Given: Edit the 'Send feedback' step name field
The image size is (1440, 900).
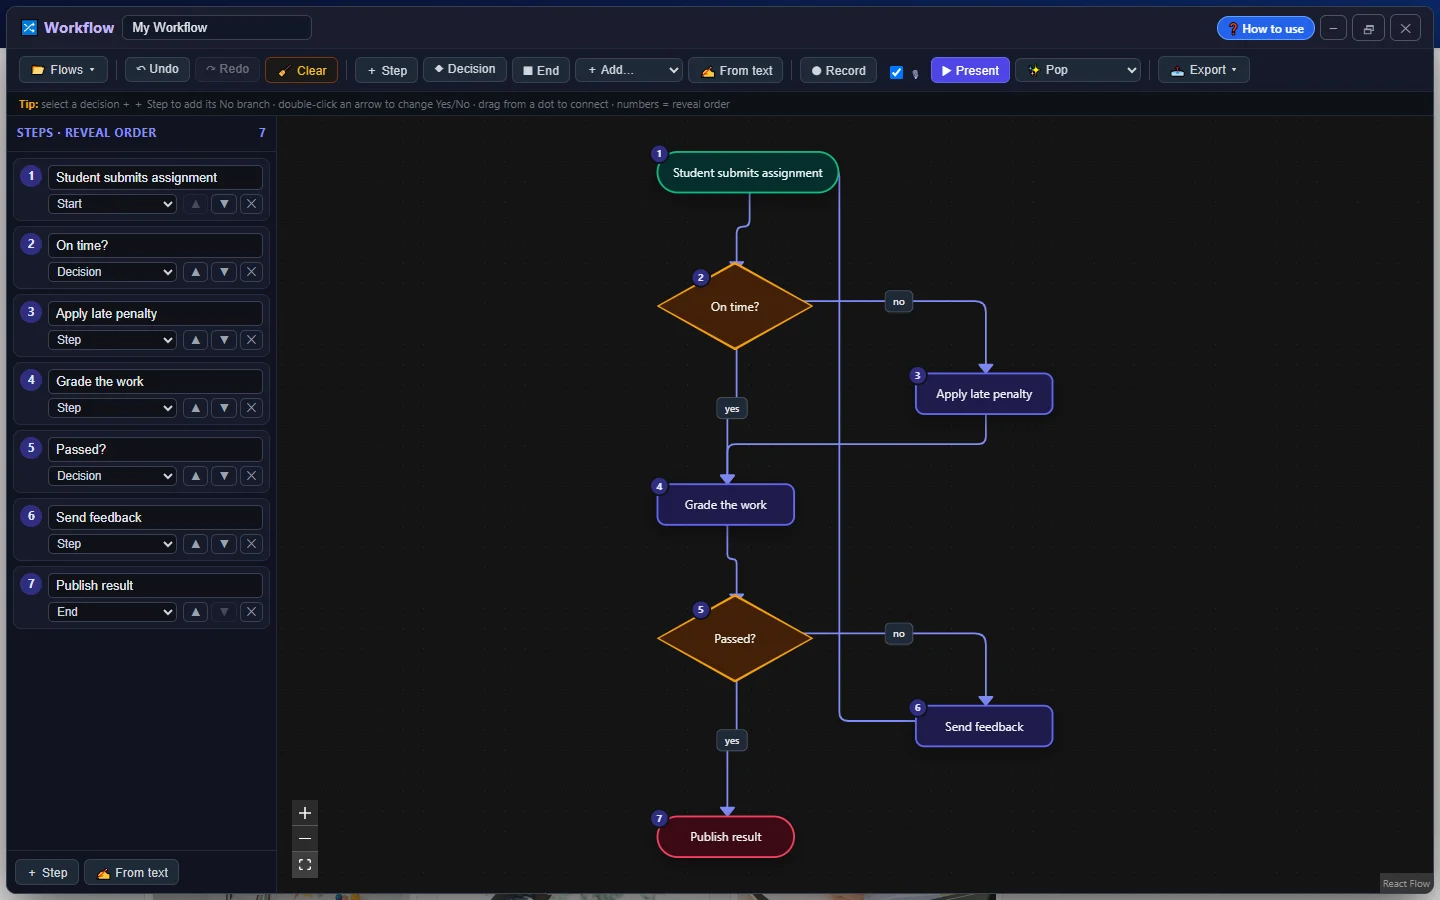Looking at the screenshot, I should coord(155,517).
